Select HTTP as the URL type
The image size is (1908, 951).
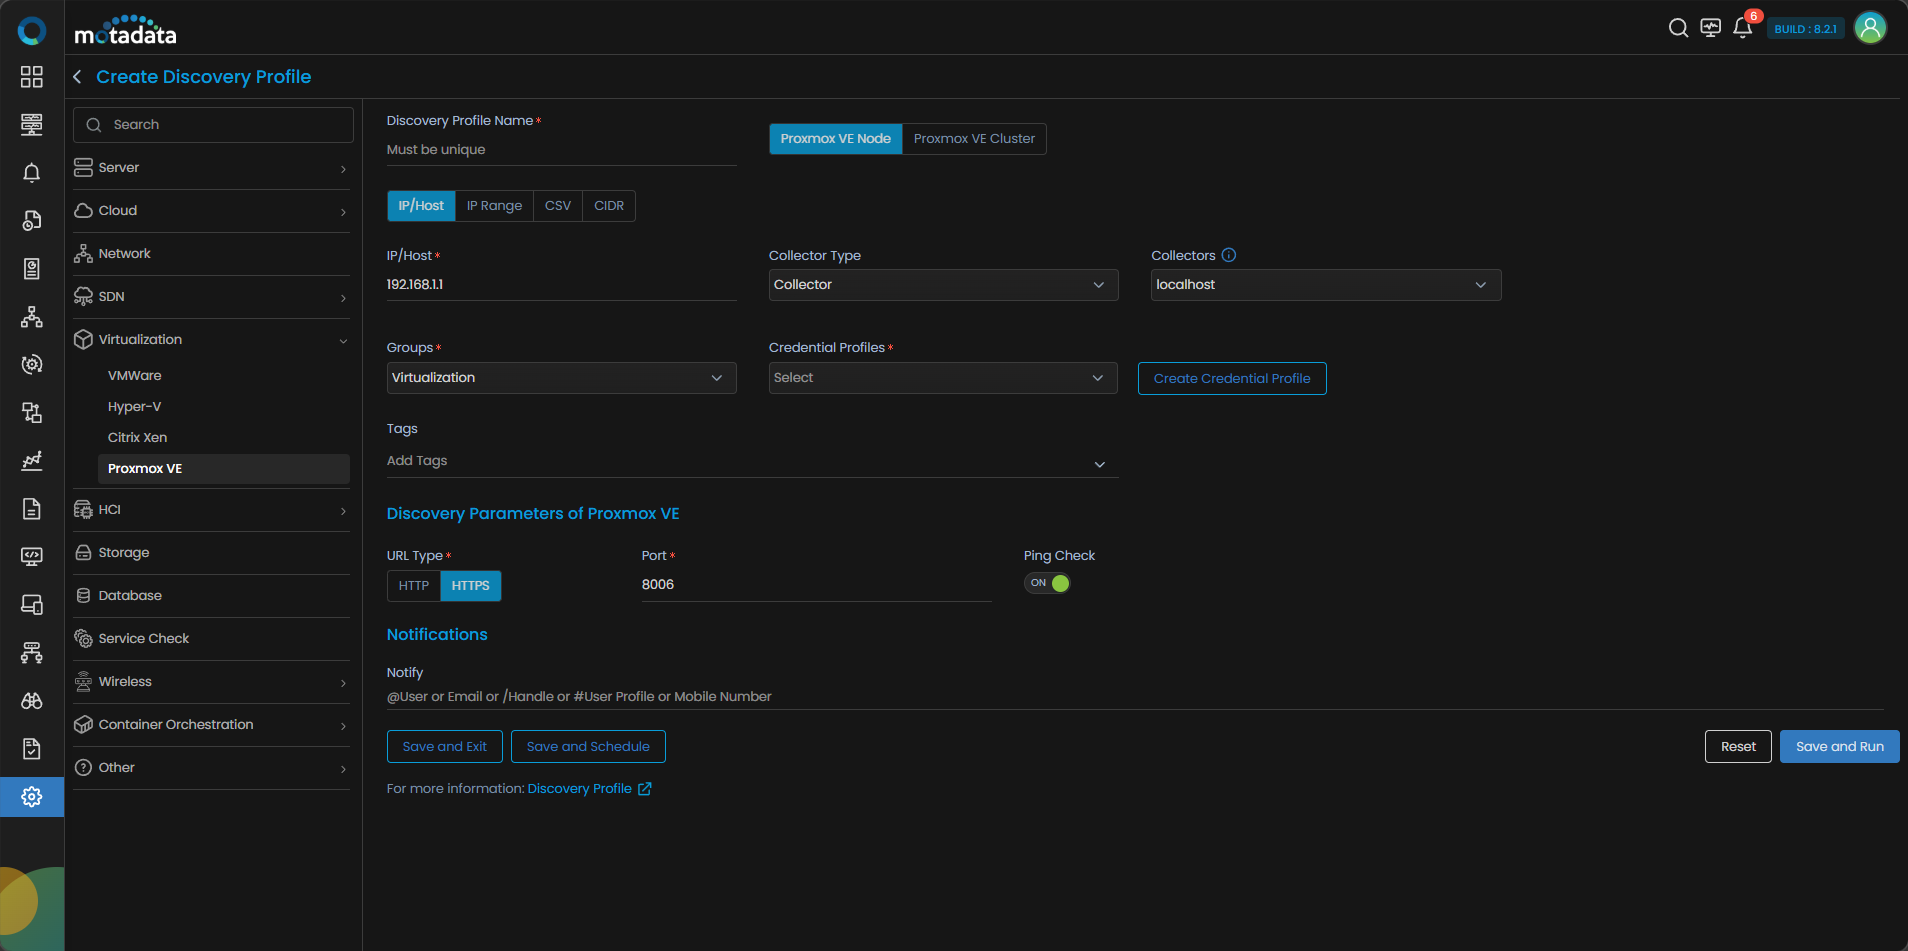[413, 586]
